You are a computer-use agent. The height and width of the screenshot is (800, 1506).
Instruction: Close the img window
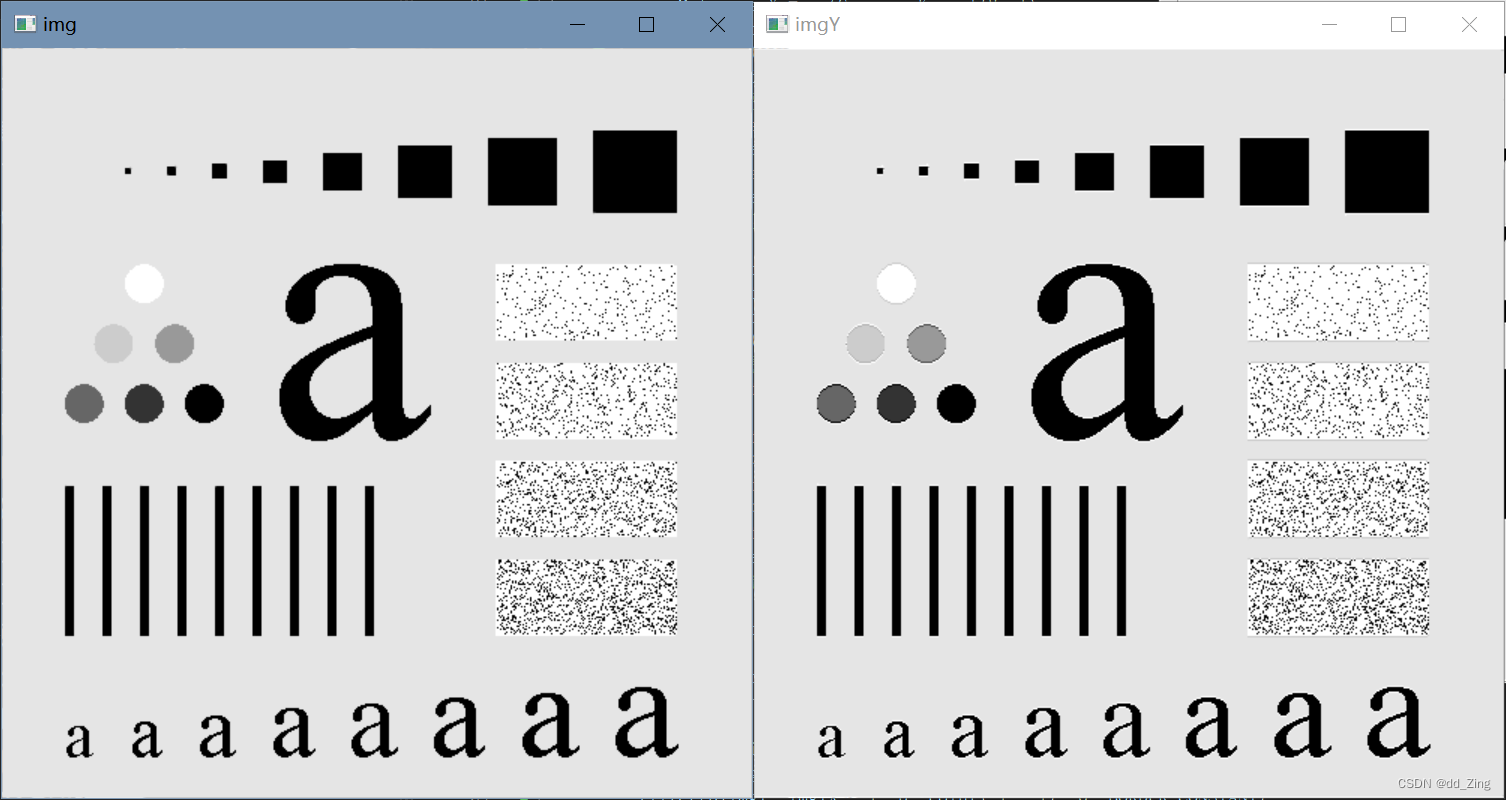point(717,24)
